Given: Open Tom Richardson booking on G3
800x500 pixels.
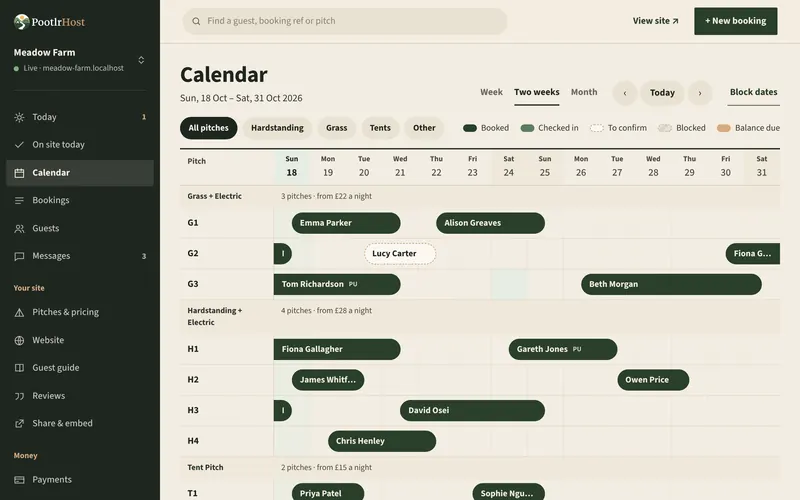Looking at the screenshot, I should click(x=337, y=284).
